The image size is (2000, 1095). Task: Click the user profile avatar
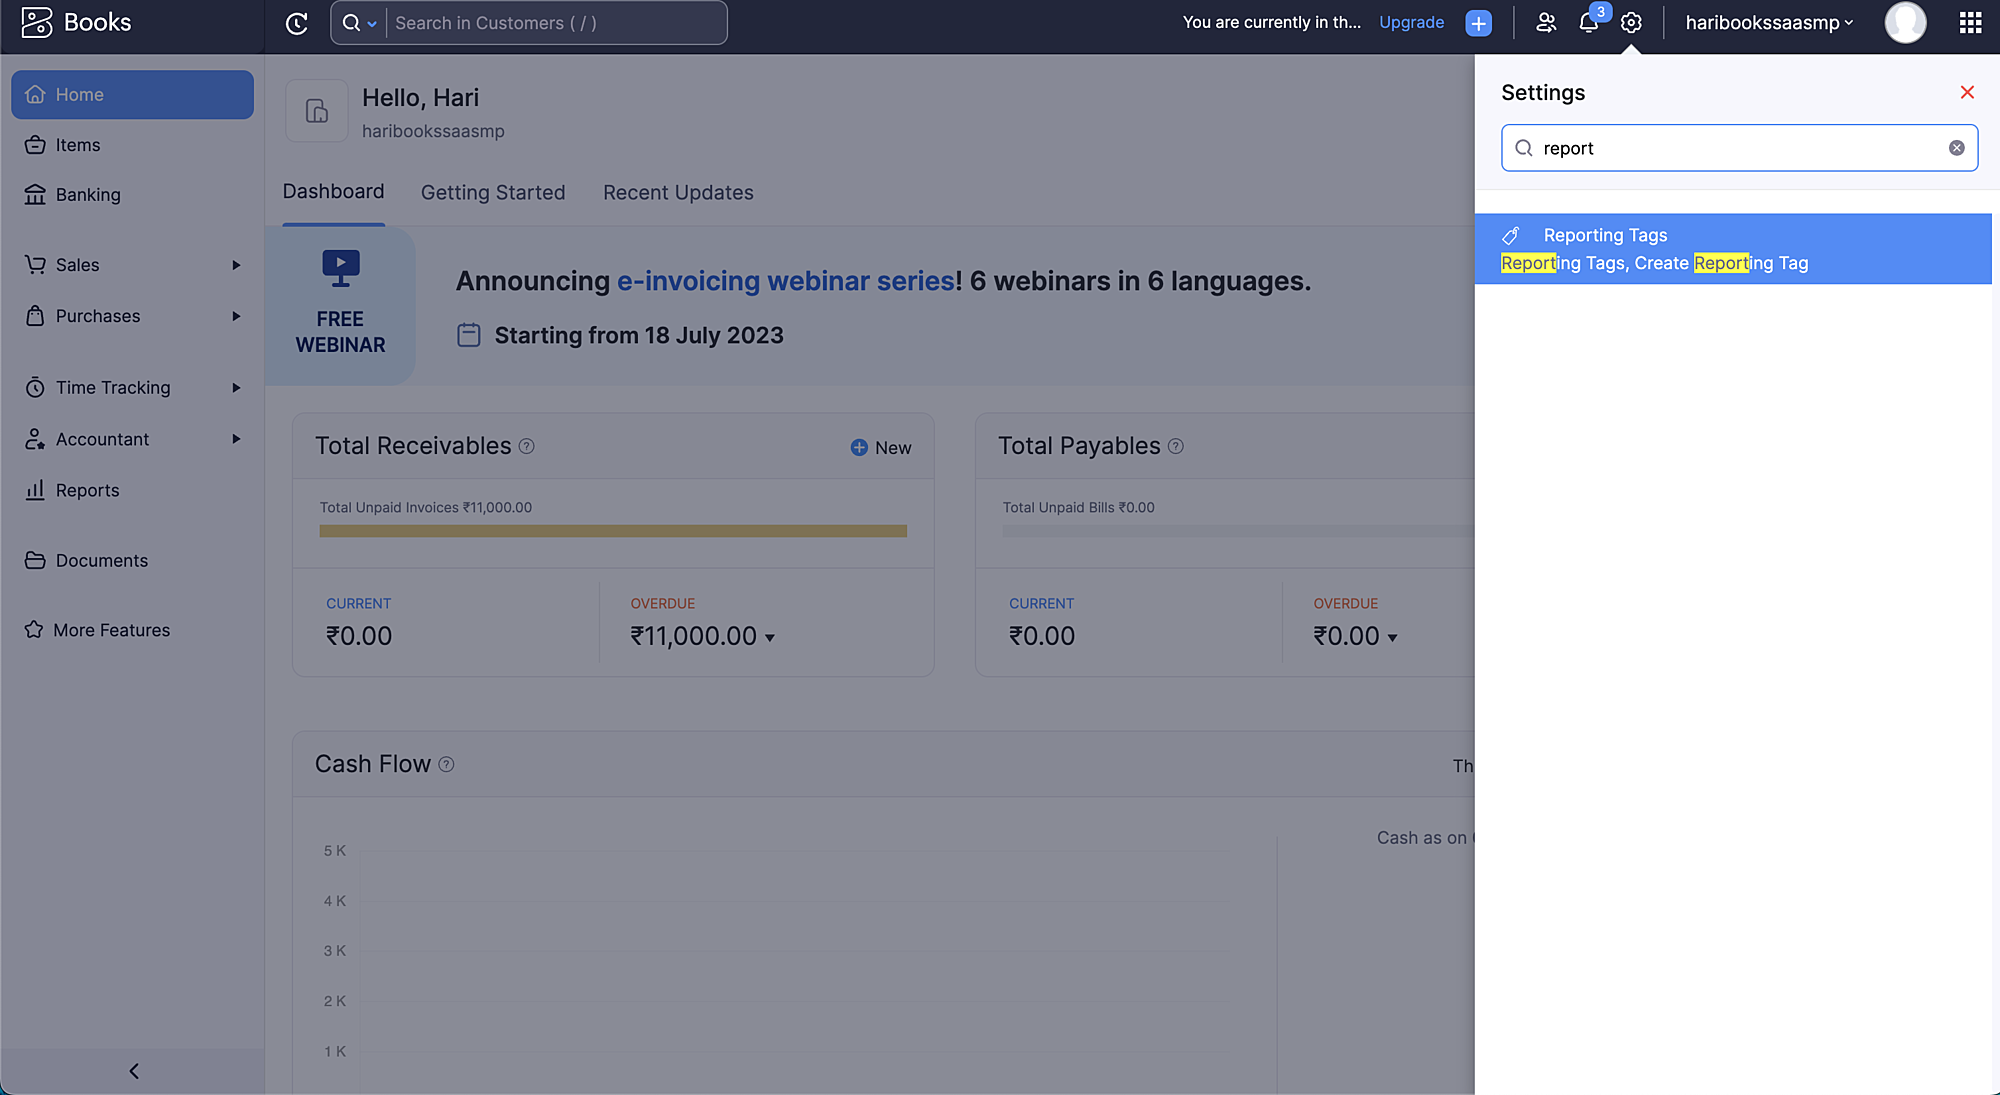(x=1905, y=23)
